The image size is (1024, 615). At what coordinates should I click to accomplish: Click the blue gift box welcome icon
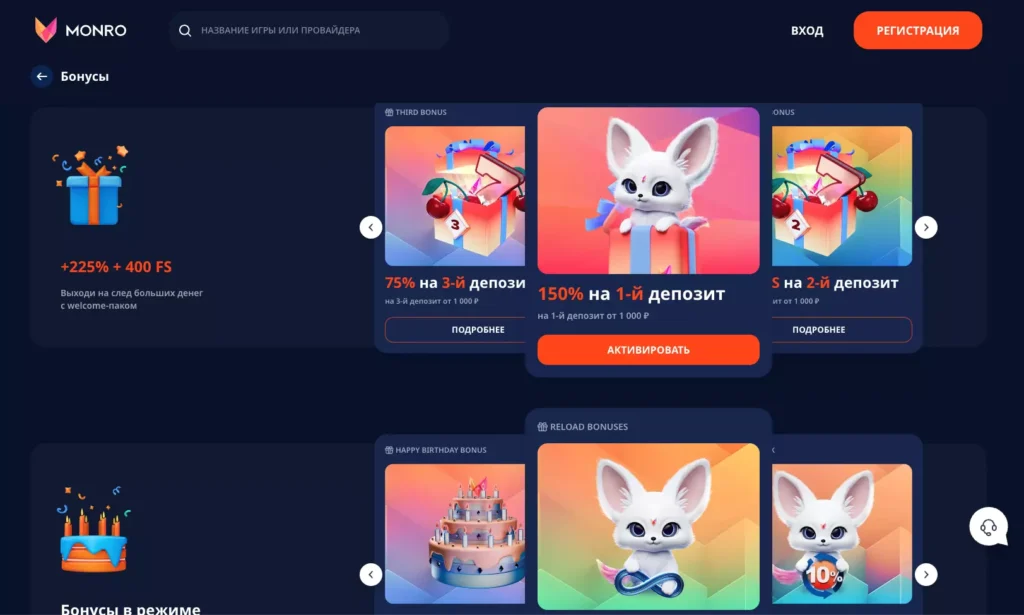coord(91,186)
